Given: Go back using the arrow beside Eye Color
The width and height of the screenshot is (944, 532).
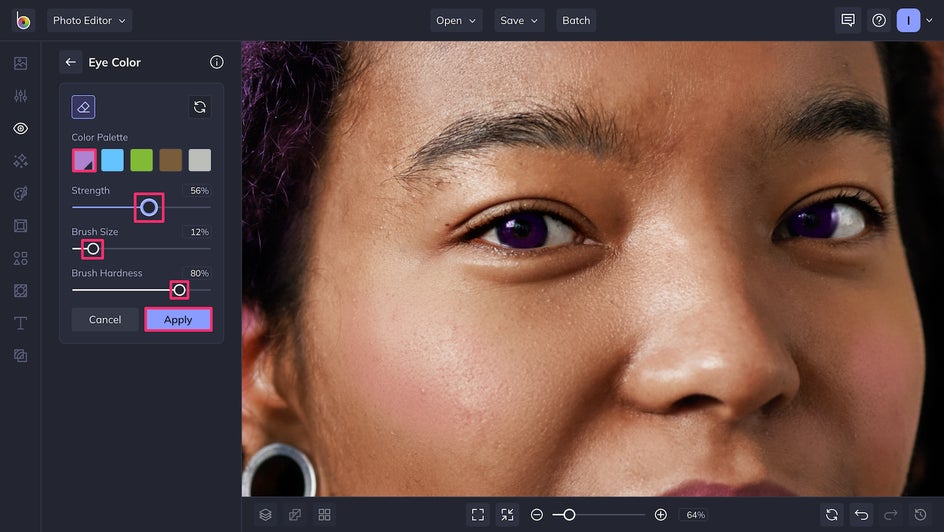Looking at the screenshot, I should 70,62.
